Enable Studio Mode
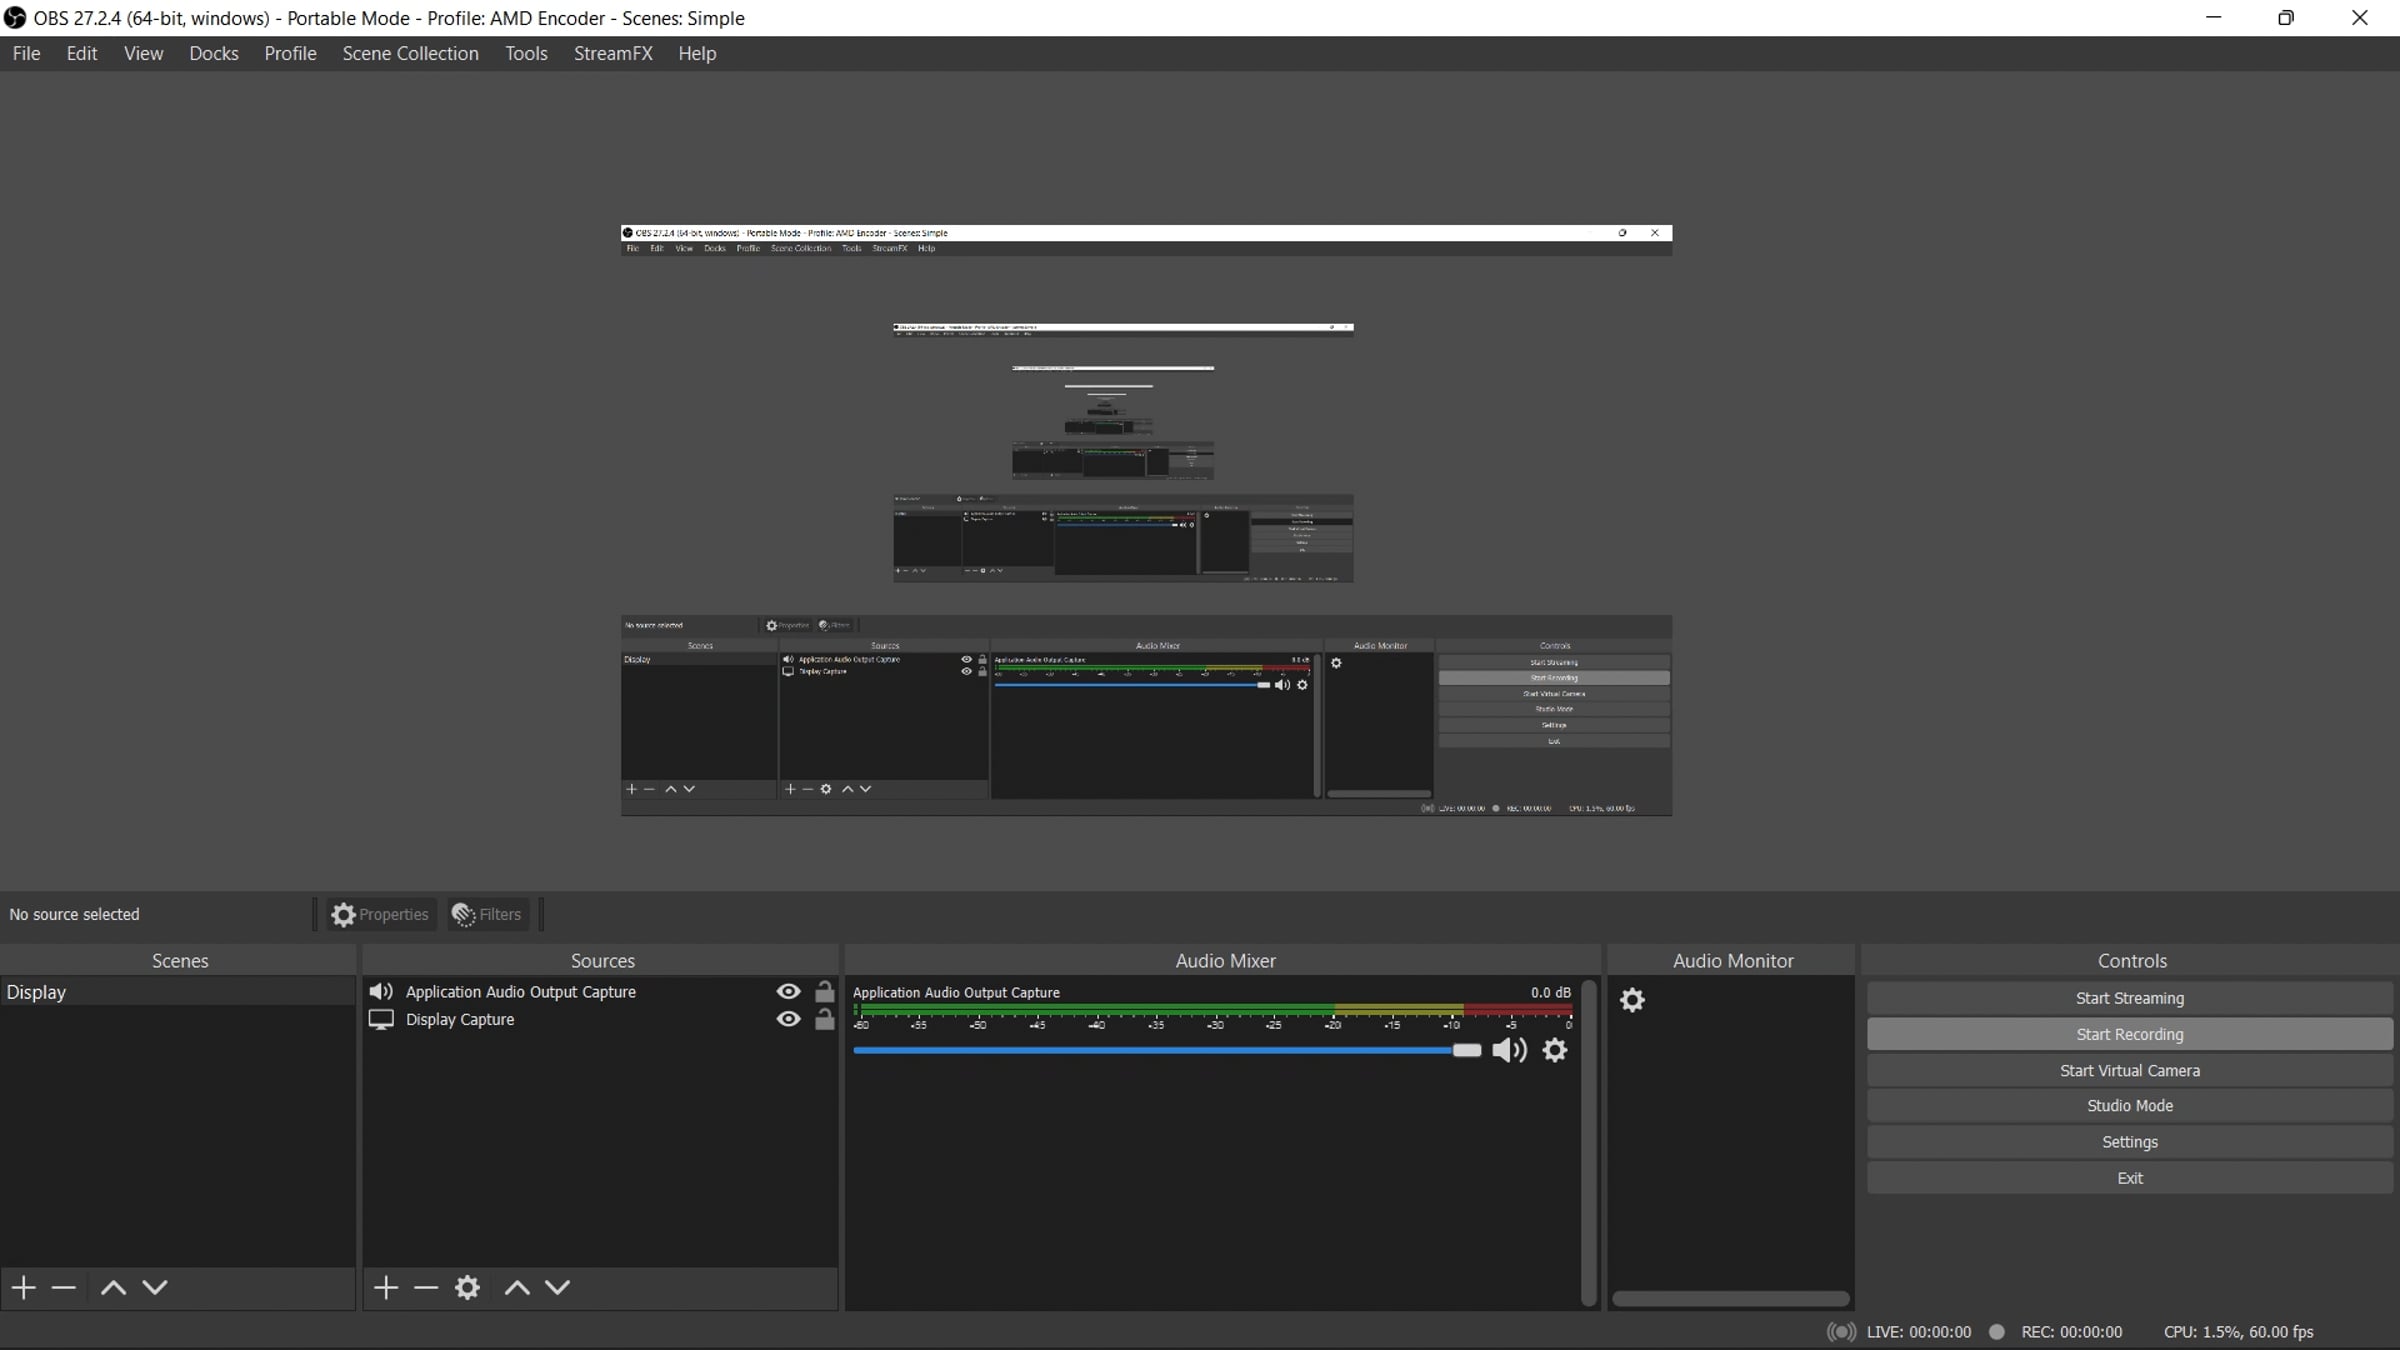This screenshot has width=2400, height=1350. coord(2130,1106)
